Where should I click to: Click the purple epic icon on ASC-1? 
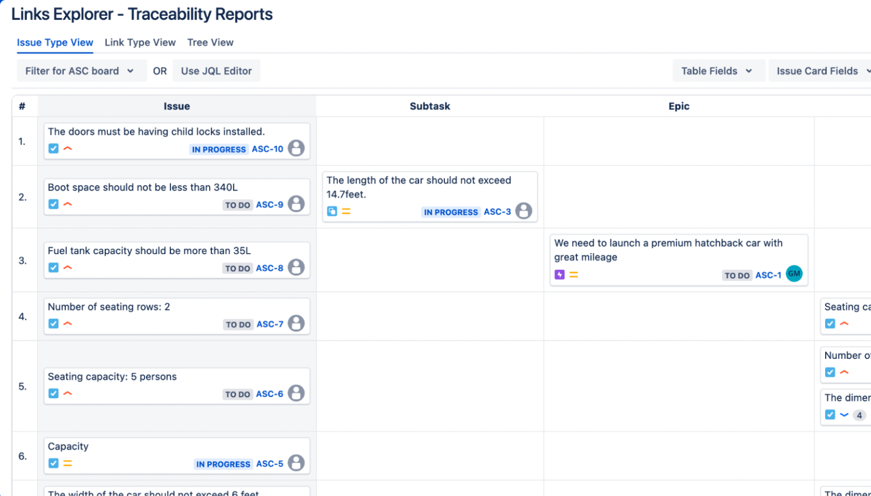560,274
